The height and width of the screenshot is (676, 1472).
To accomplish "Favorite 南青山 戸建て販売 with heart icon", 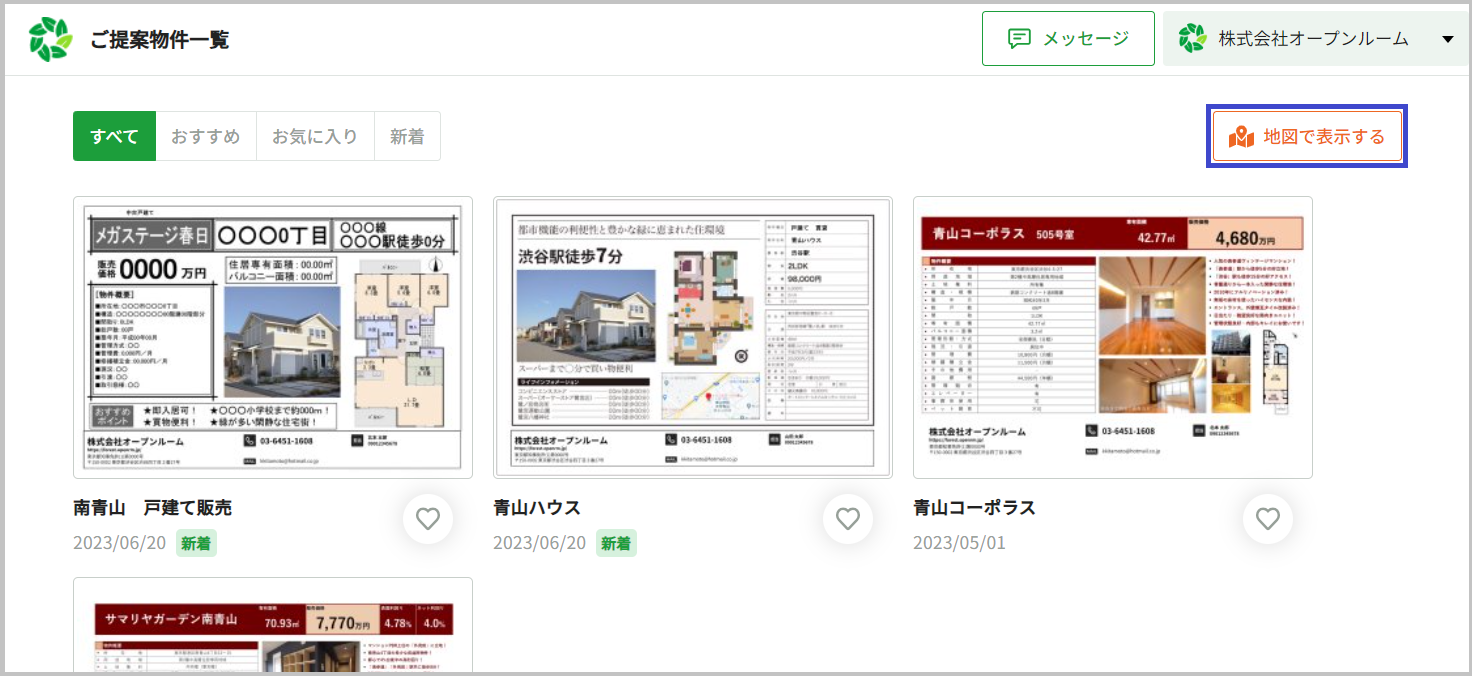I will [x=428, y=519].
